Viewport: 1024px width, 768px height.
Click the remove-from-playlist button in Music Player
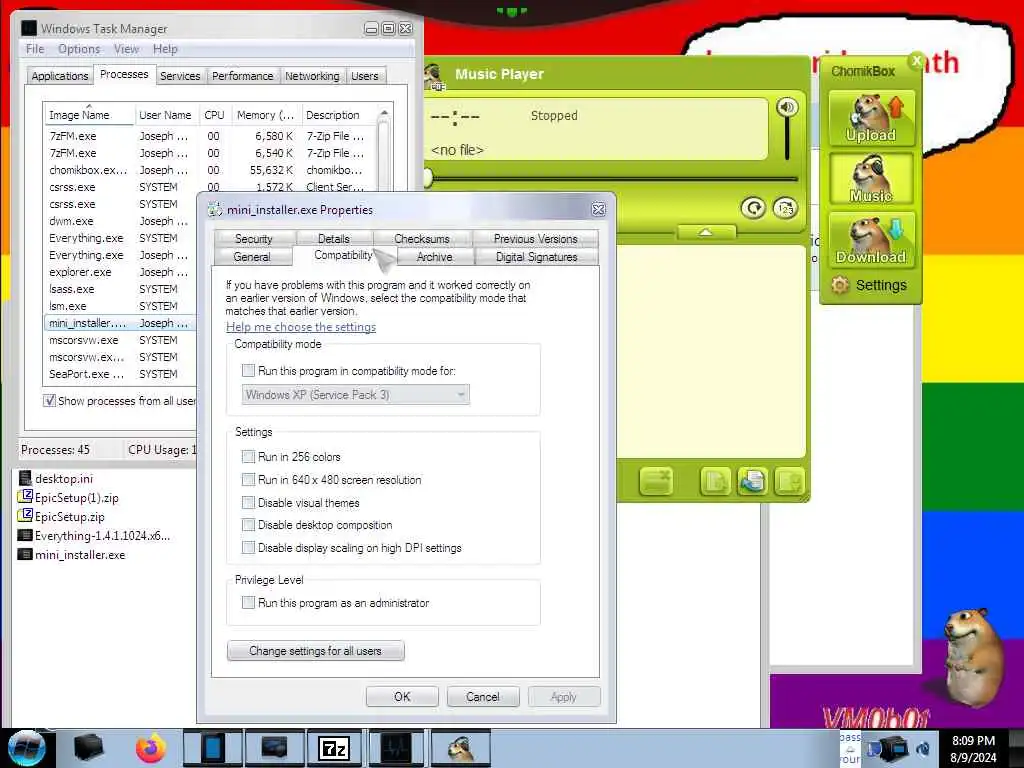click(x=656, y=482)
